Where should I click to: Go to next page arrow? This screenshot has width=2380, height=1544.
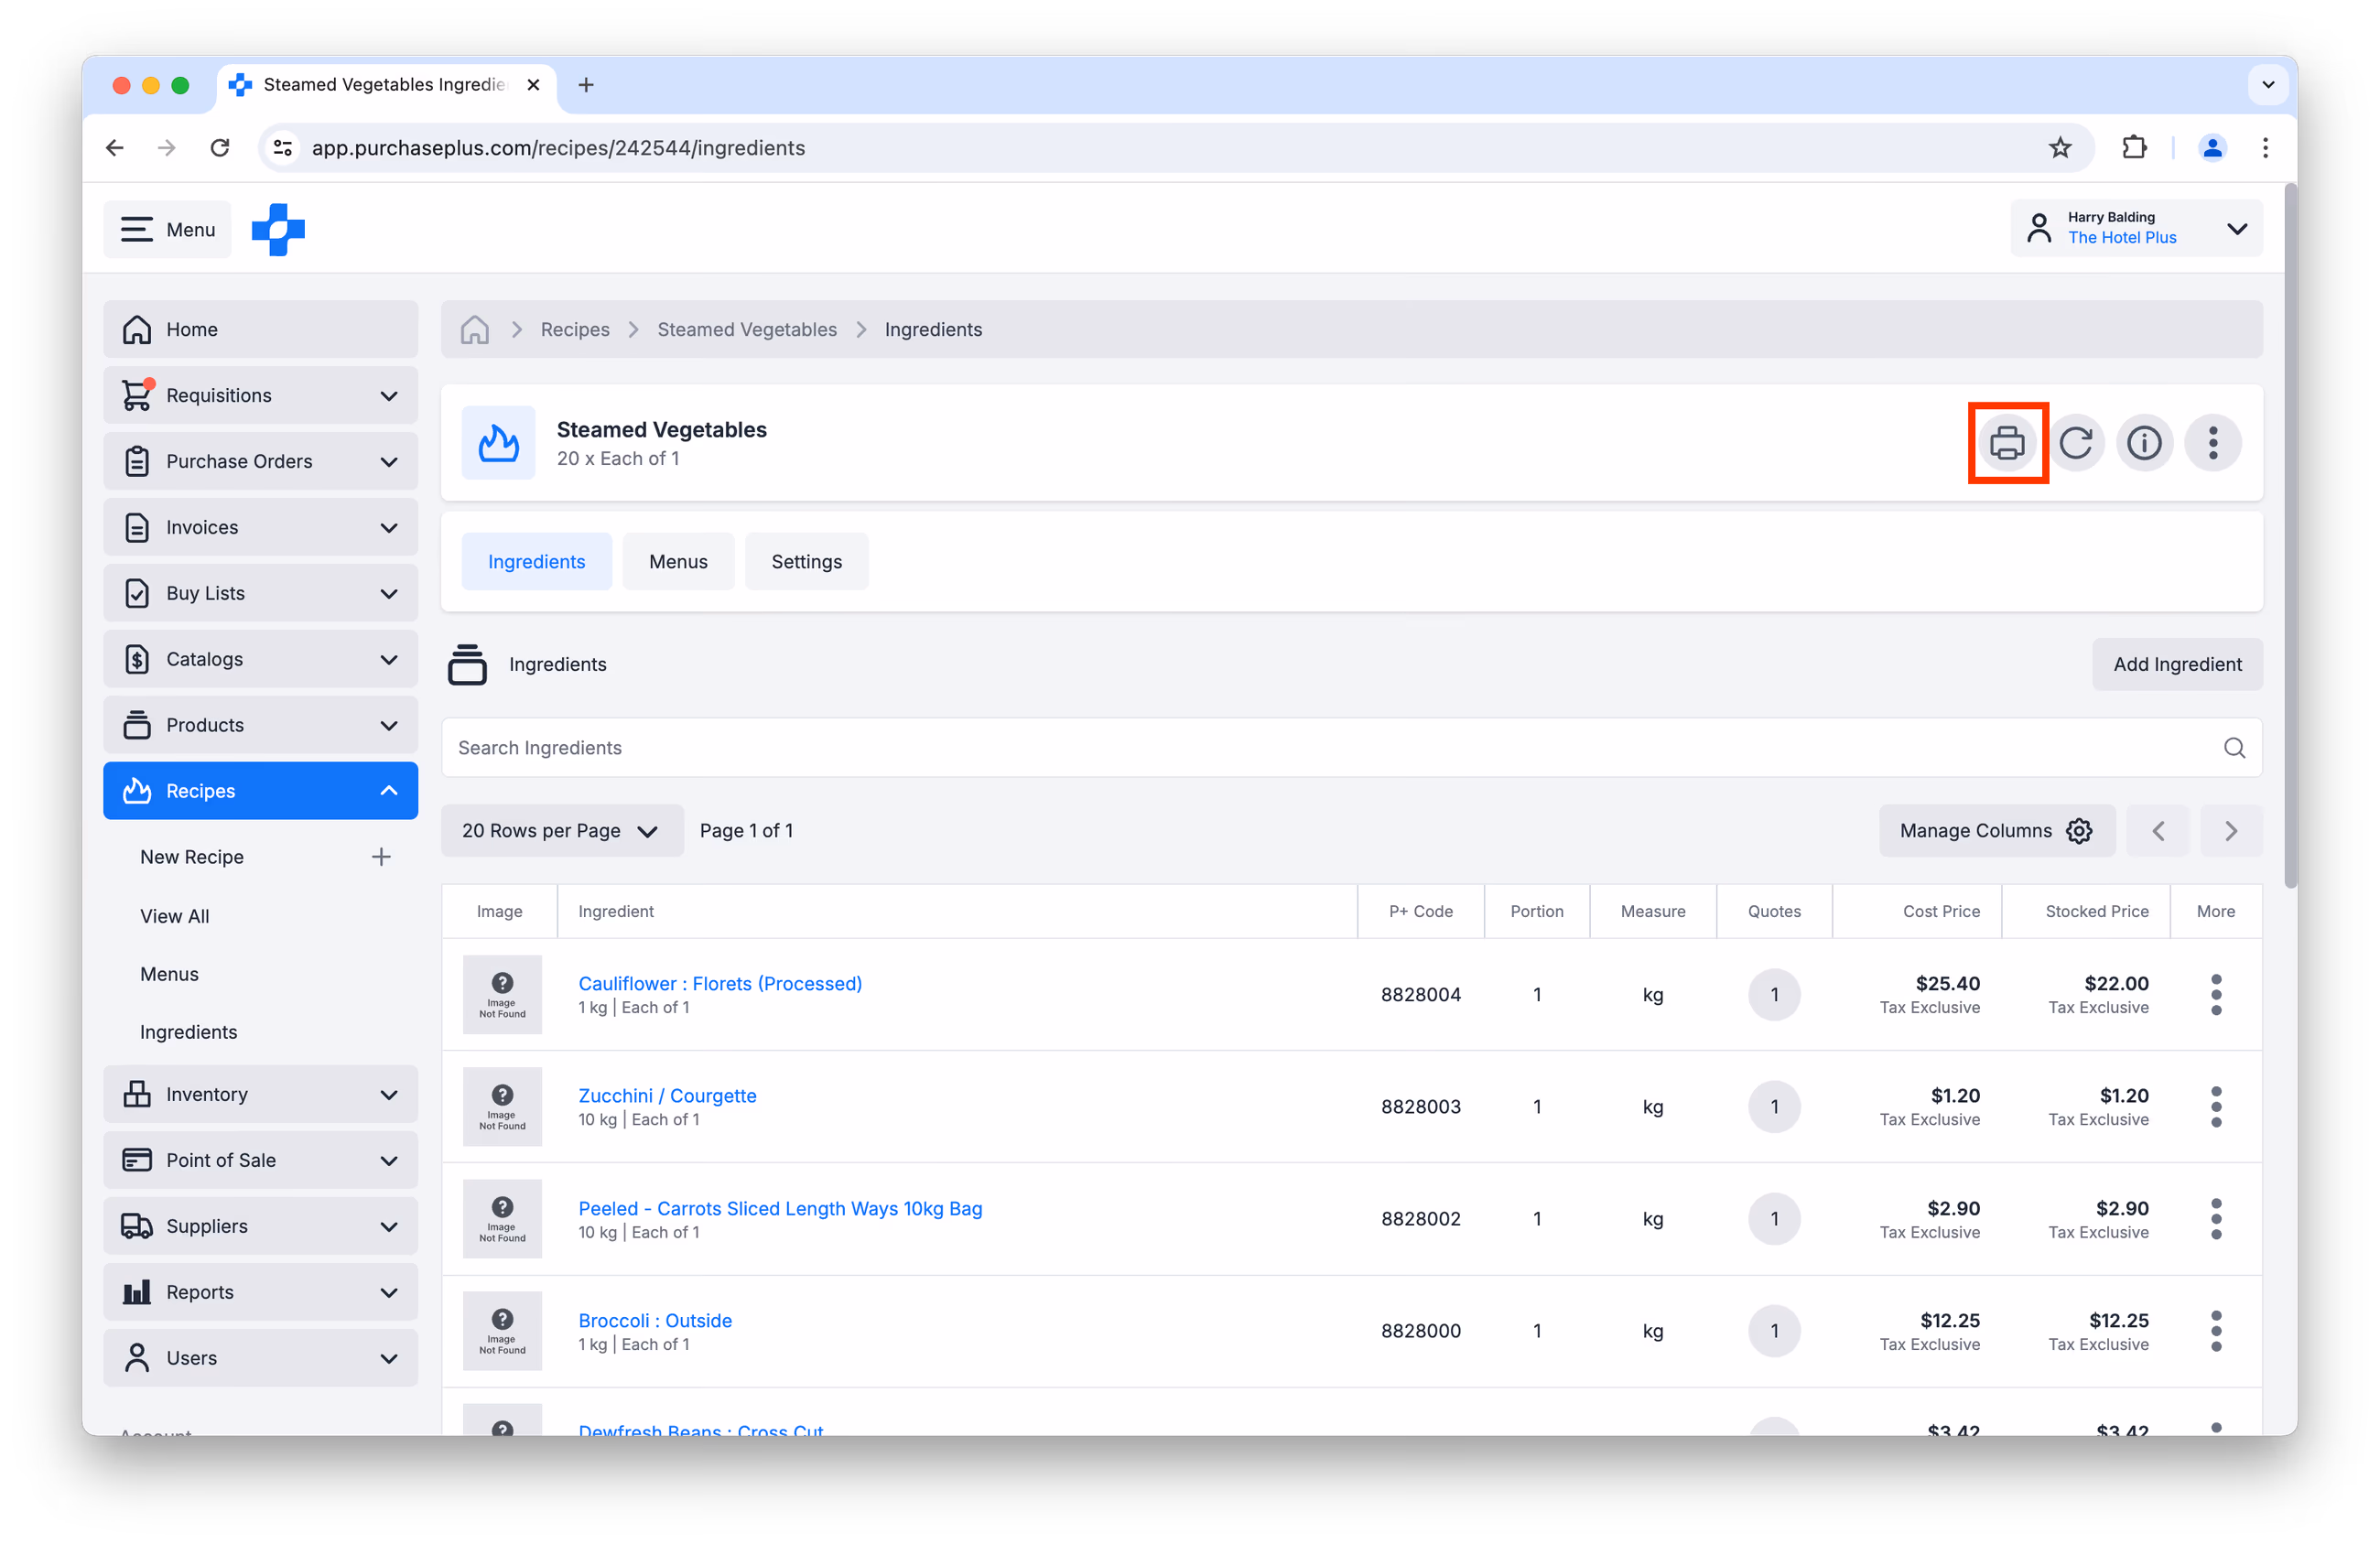click(x=2231, y=831)
